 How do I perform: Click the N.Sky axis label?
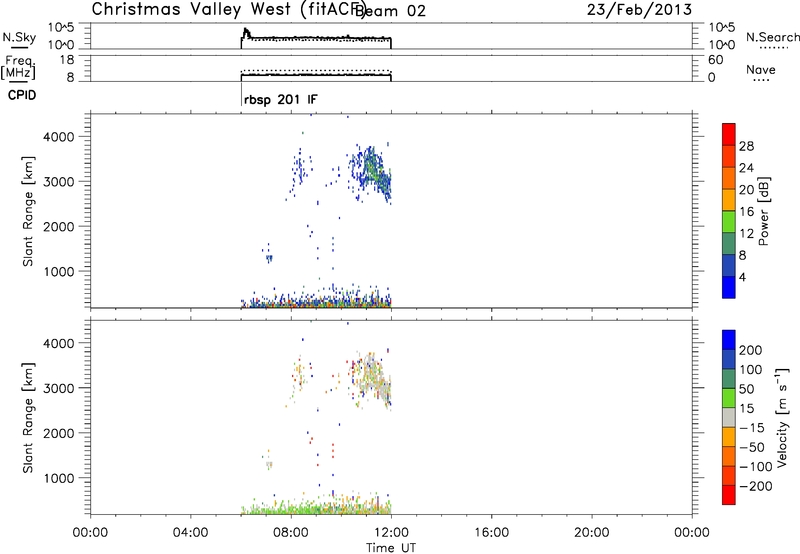[19, 37]
